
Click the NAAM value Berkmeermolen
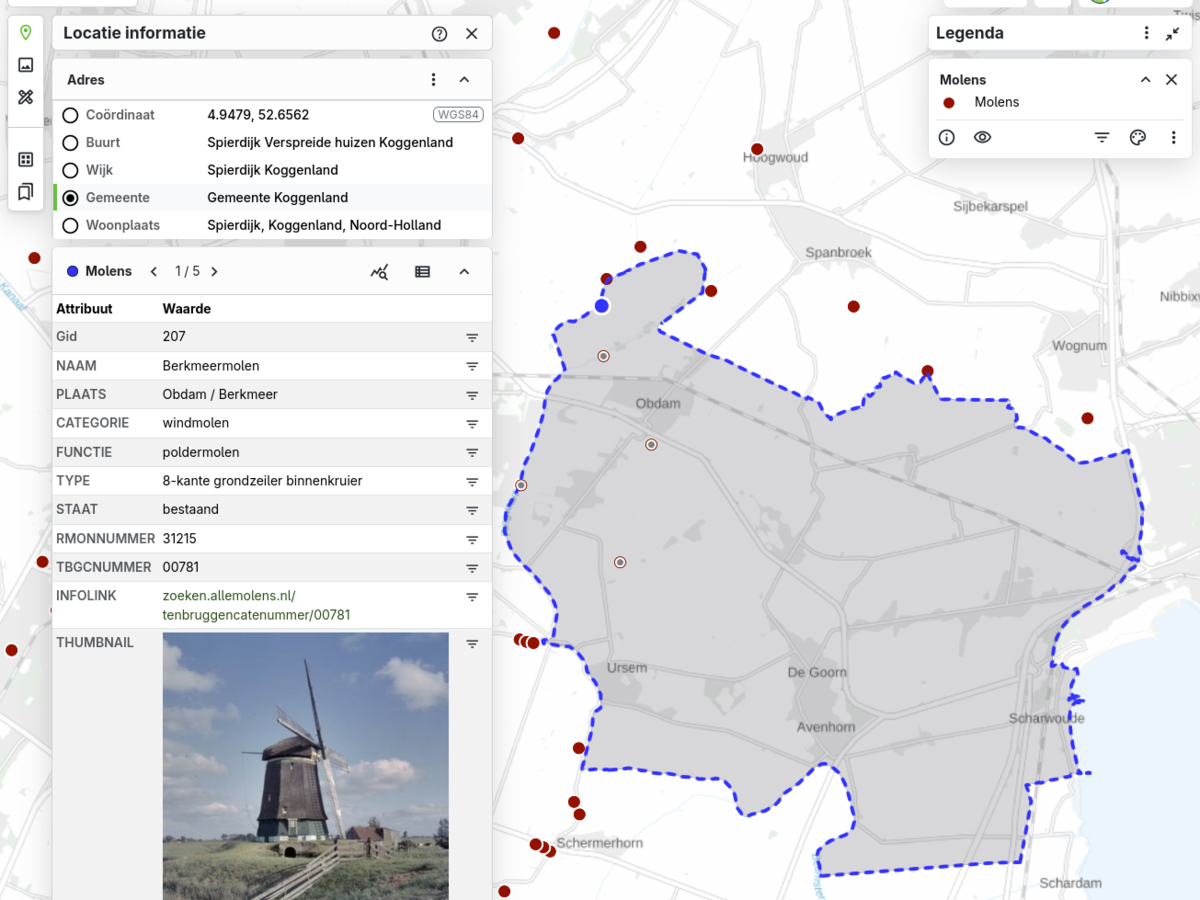click(x=211, y=367)
